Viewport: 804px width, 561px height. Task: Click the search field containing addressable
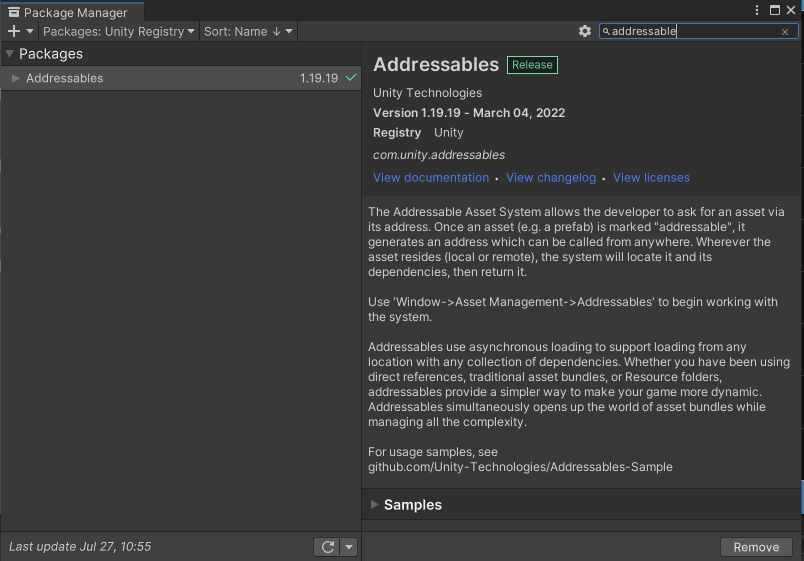point(698,31)
